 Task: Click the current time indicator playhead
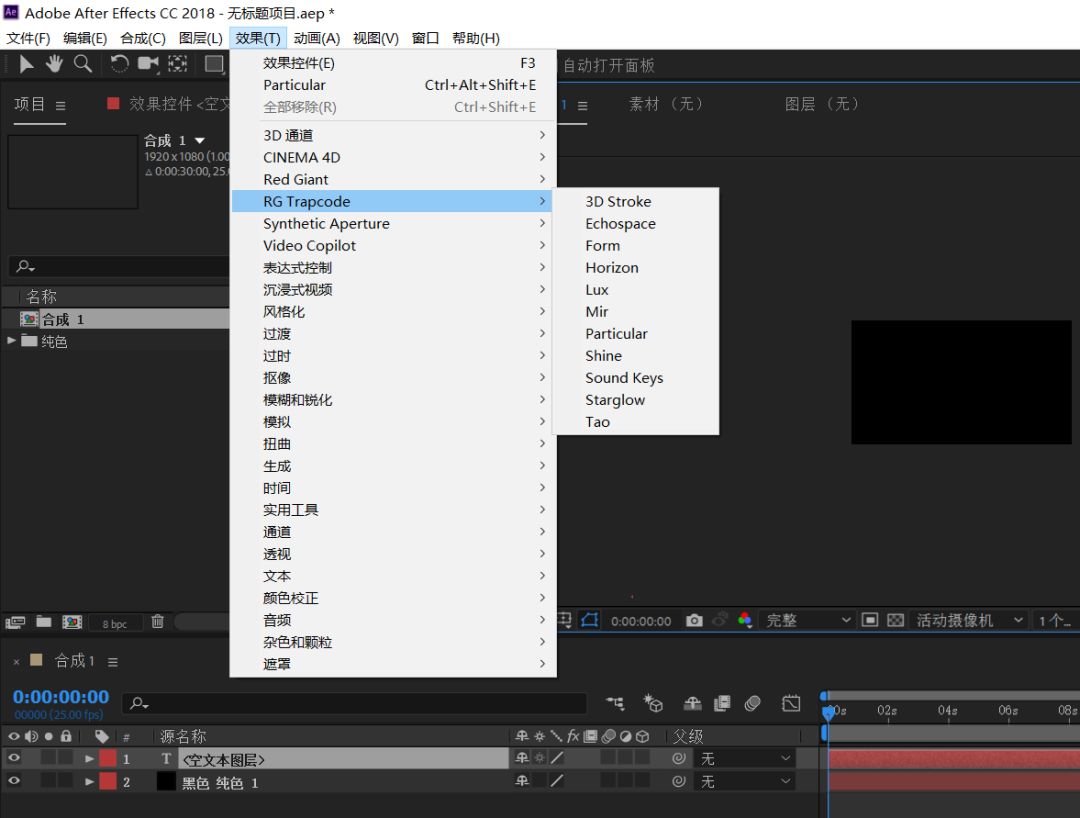829,712
